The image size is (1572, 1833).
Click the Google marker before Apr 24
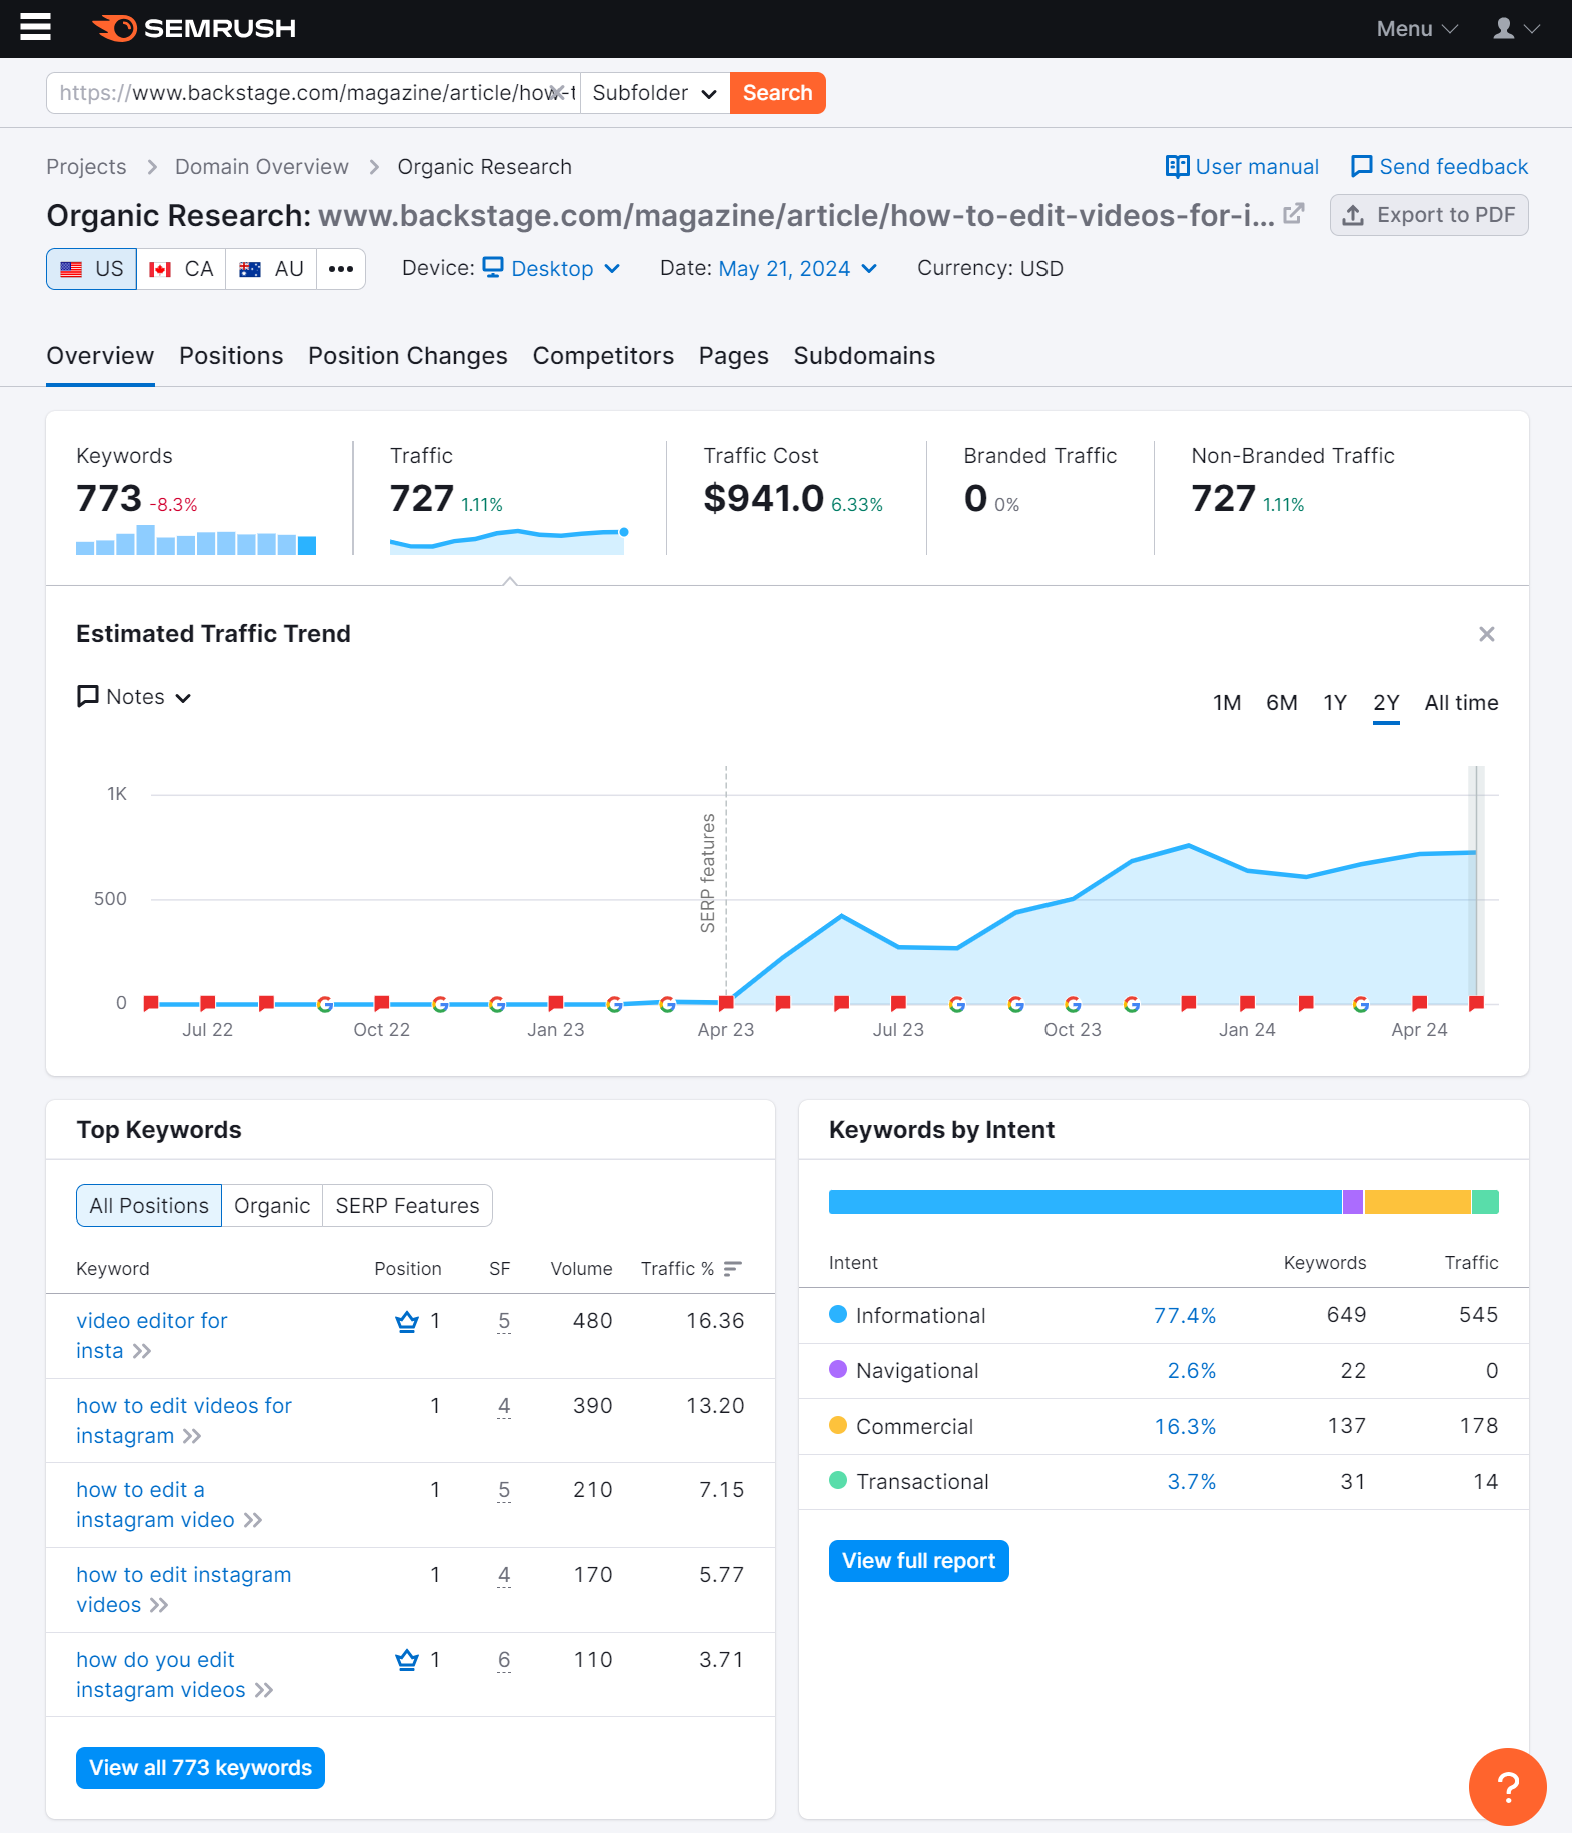[x=1361, y=1004]
